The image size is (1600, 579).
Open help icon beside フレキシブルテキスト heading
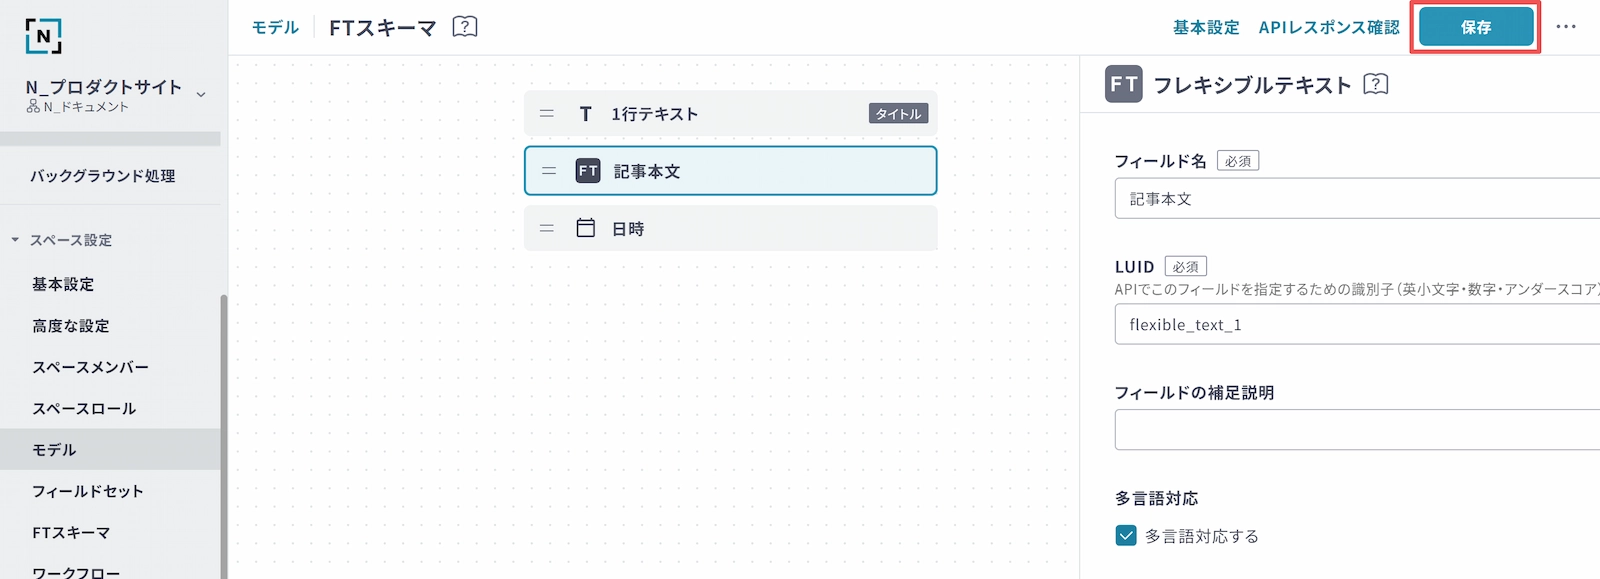(1376, 85)
